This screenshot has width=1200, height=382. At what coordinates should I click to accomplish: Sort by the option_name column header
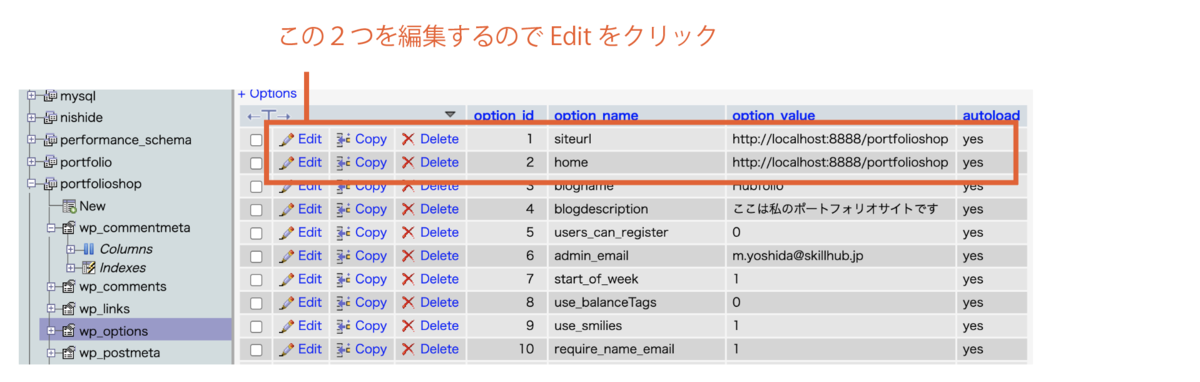click(x=596, y=115)
